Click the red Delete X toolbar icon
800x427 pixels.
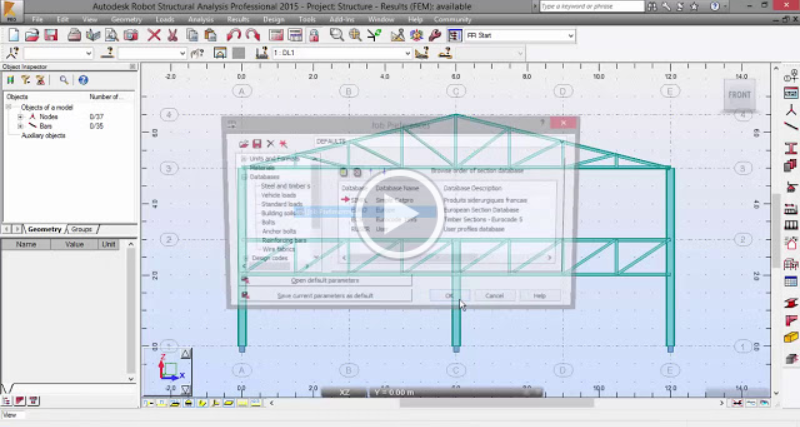point(154,35)
